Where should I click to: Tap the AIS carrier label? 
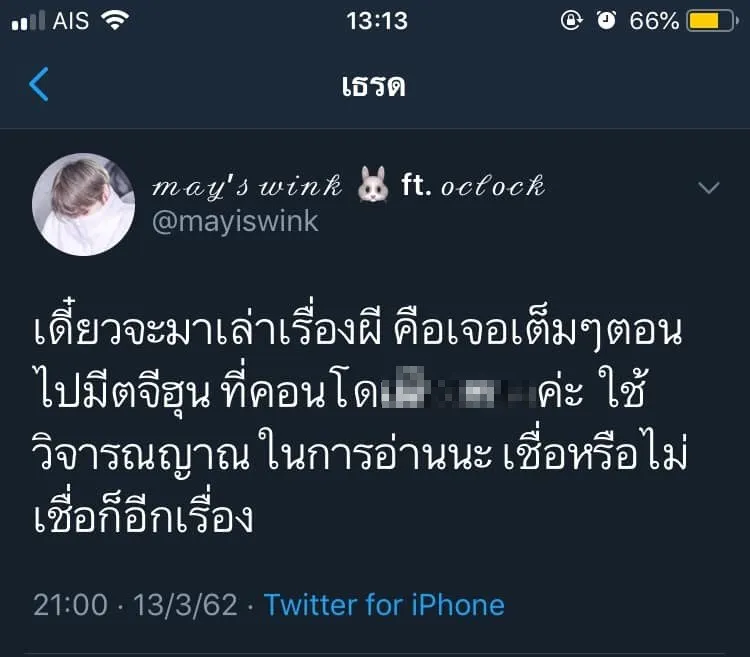tap(71, 21)
